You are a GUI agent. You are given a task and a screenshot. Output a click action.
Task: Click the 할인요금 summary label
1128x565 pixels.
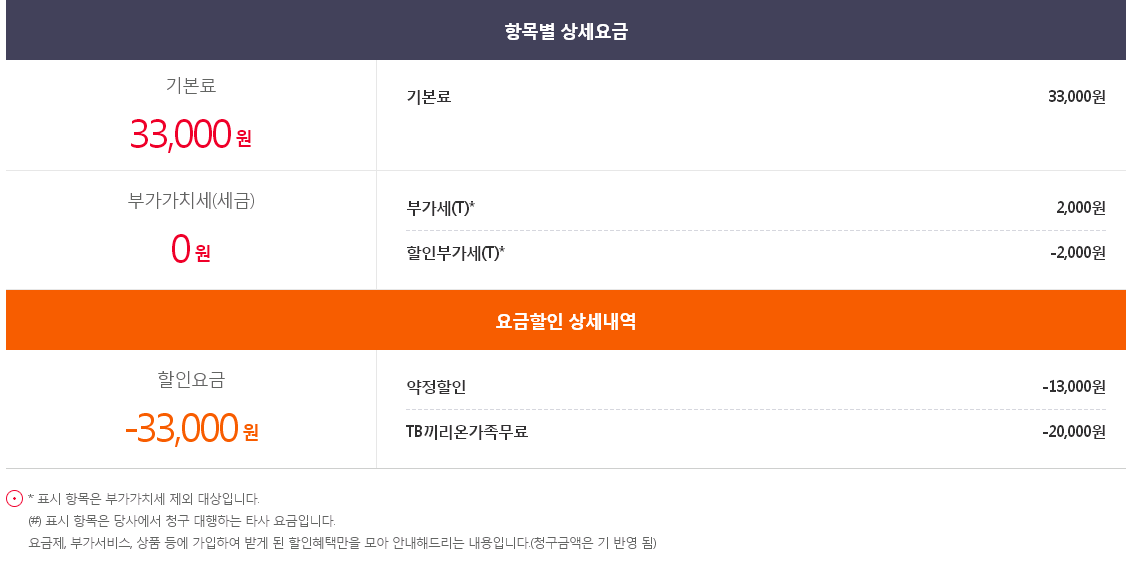(191, 380)
